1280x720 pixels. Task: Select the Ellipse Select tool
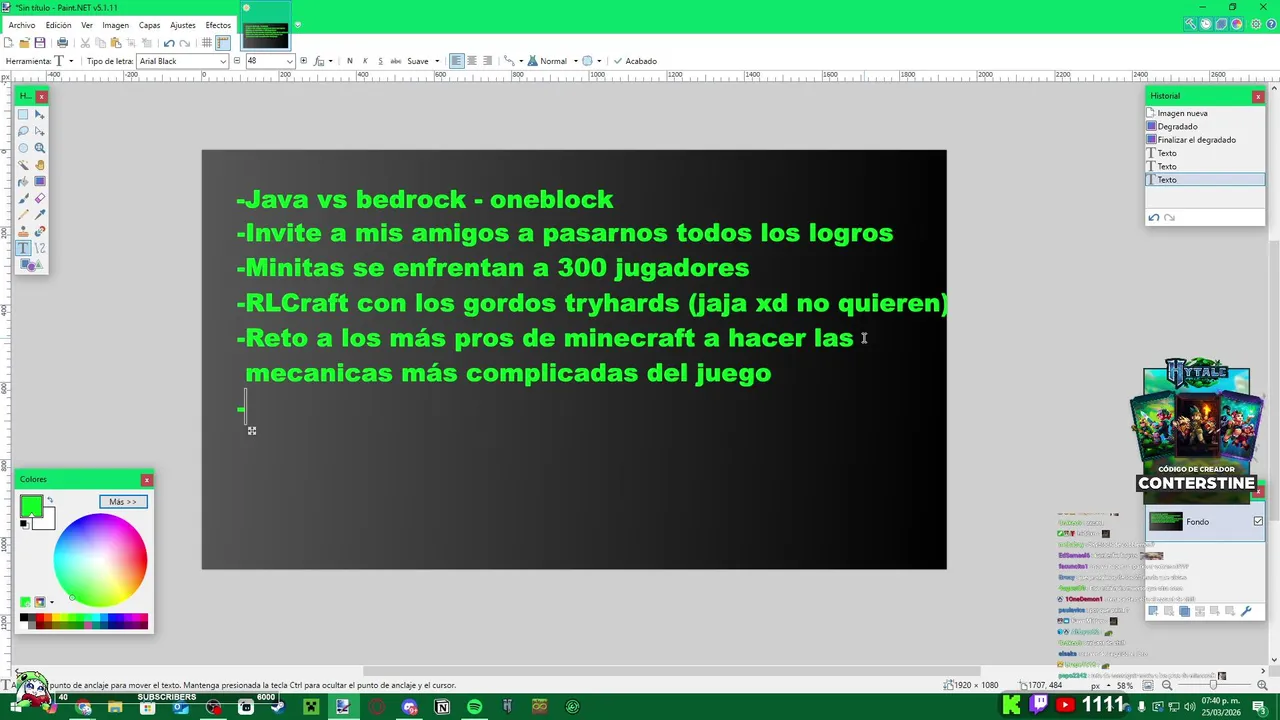click(23, 148)
